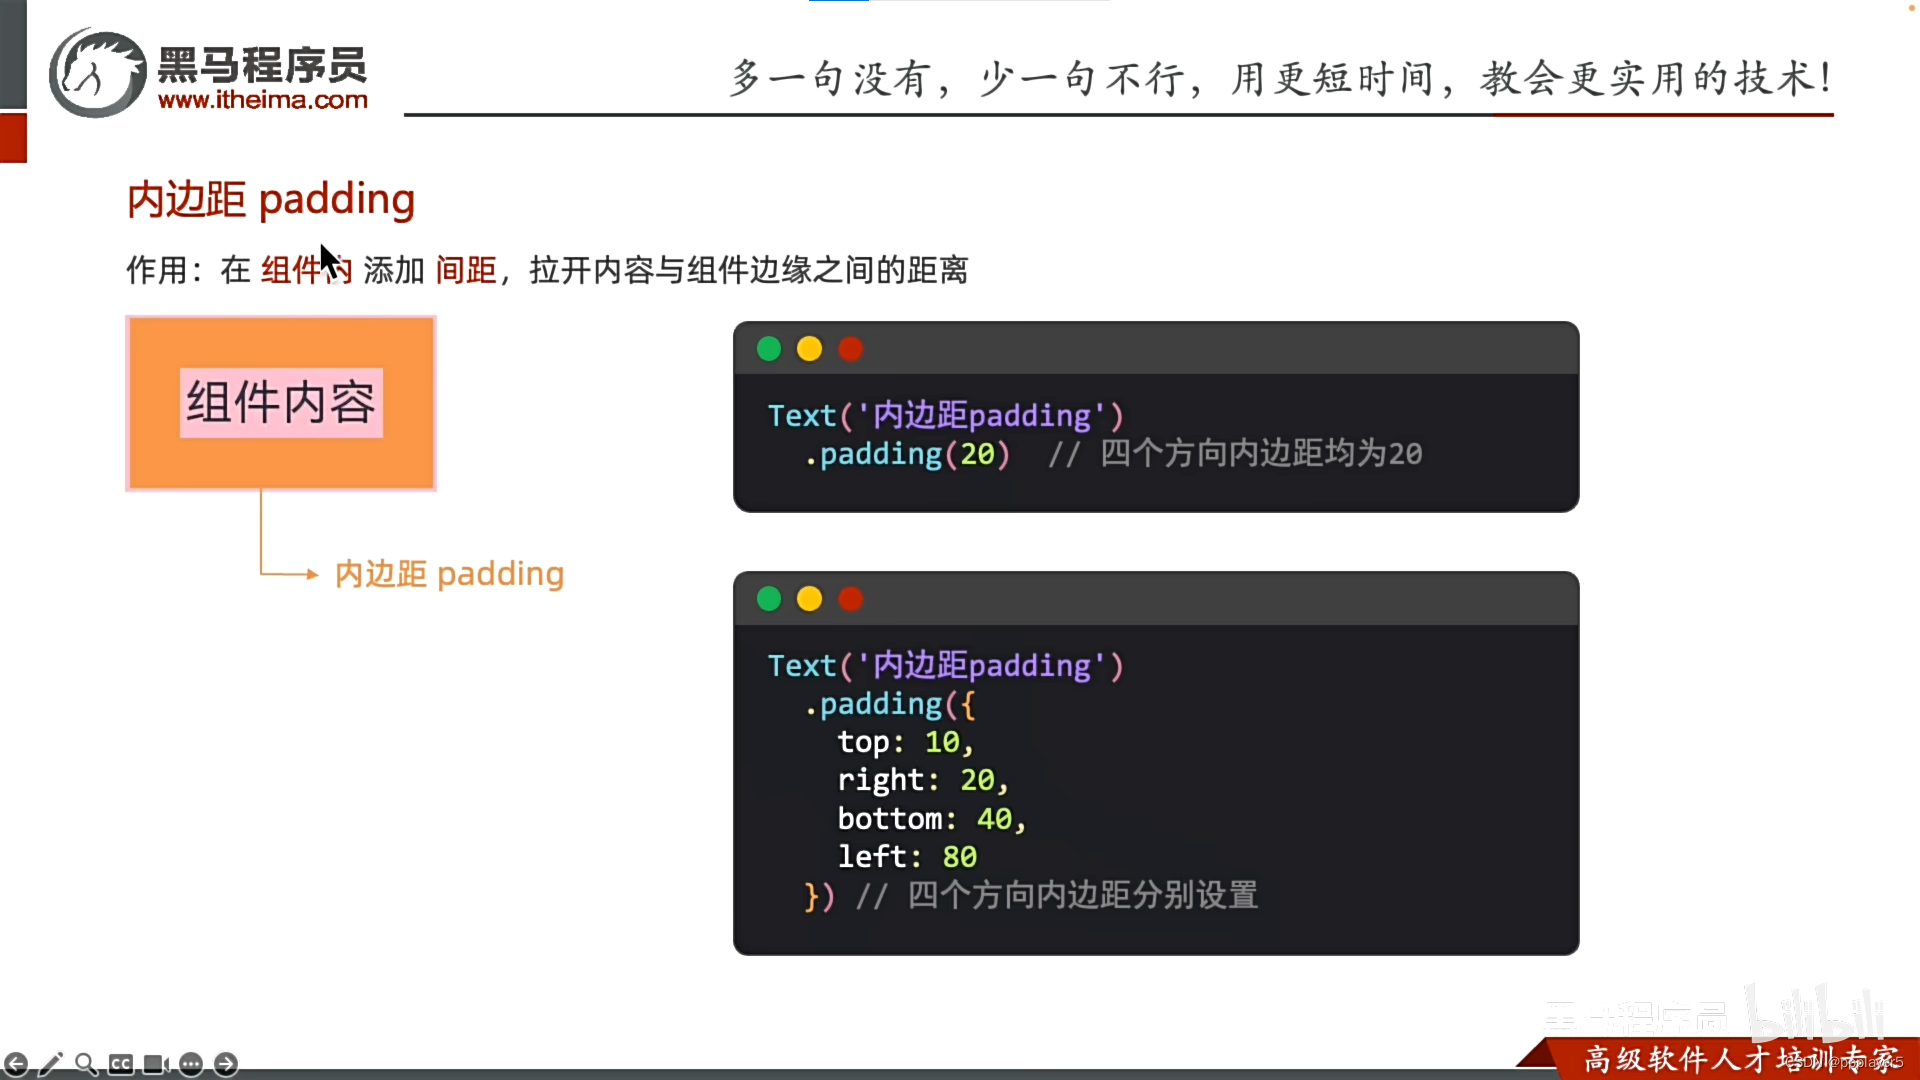1920x1080 pixels.
Task: Toggle CC subtitles in slideshow toolbar
Action: click(121, 1064)
